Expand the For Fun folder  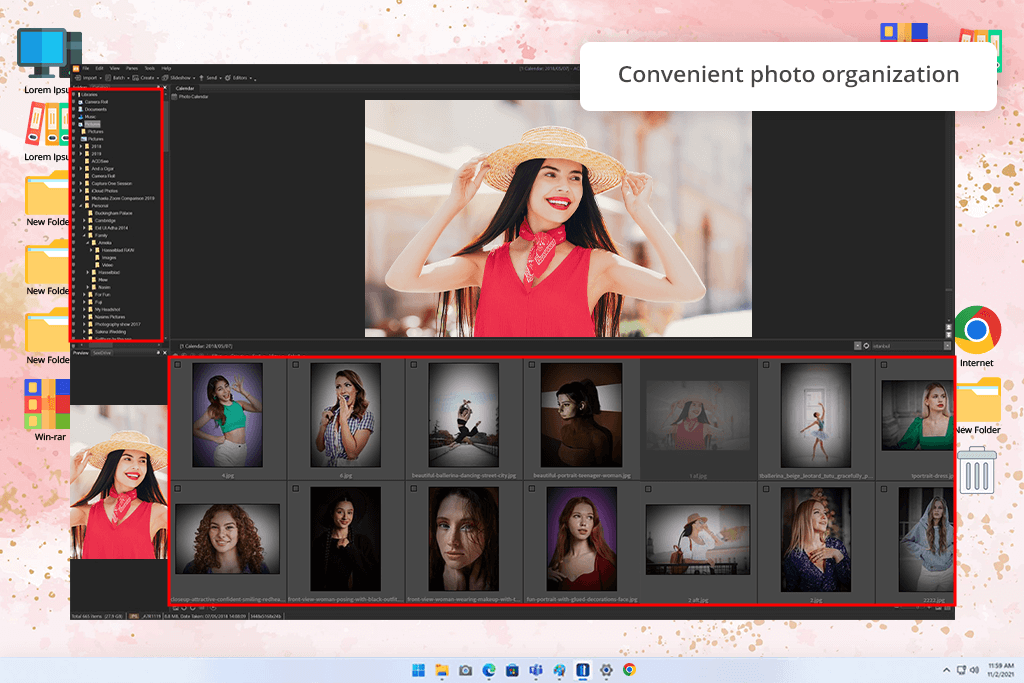point(85,295)
